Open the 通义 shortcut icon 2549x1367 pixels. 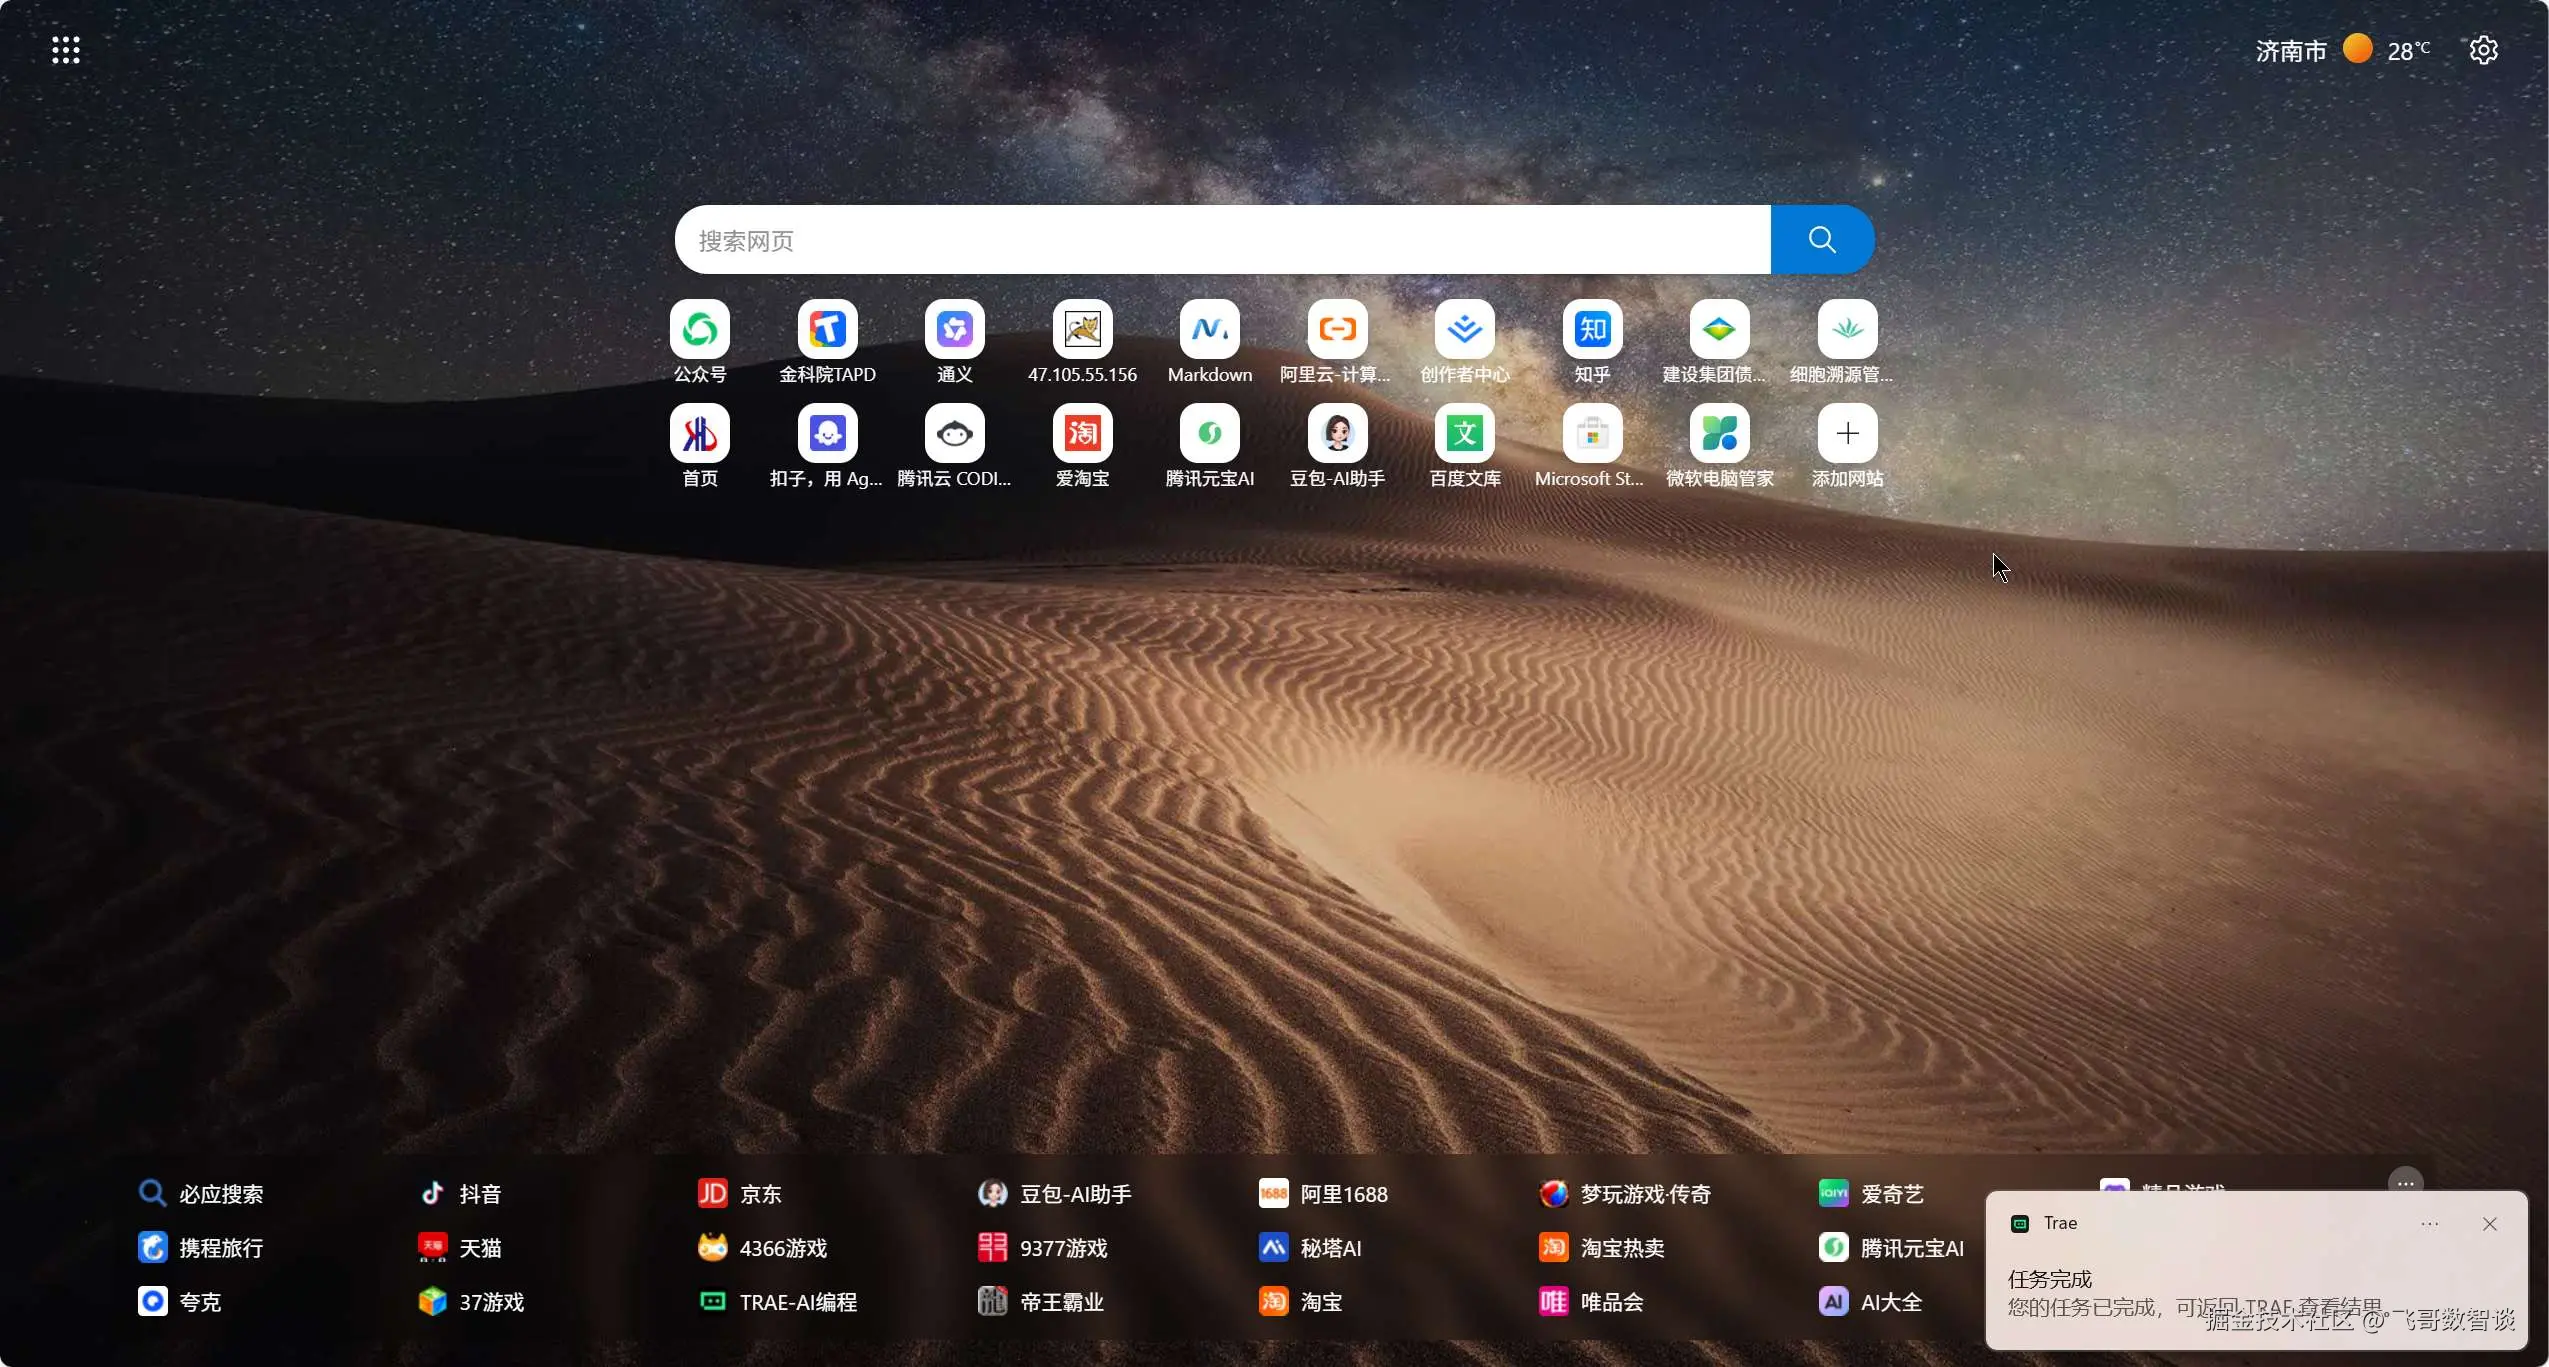coord(954,330)
